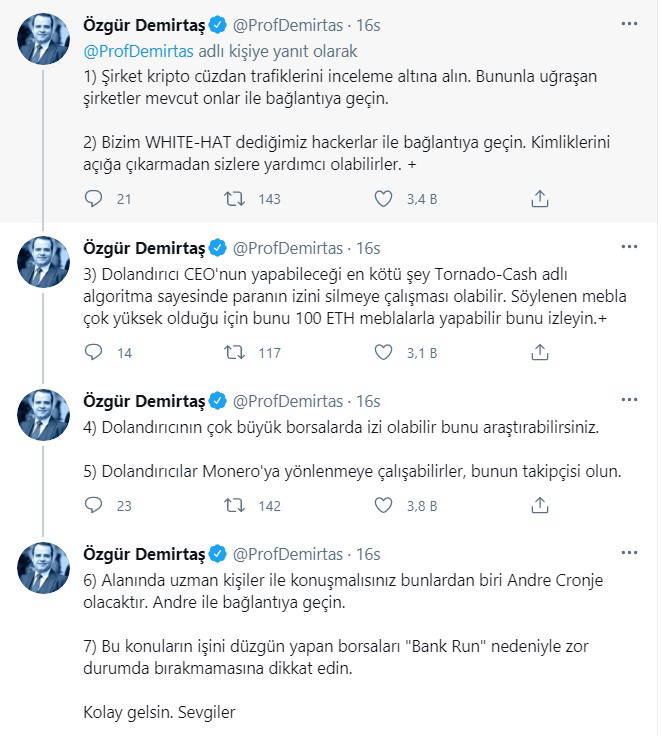
Task: Share the Tornado-Cash tweet
Action: tap(540, 352)
